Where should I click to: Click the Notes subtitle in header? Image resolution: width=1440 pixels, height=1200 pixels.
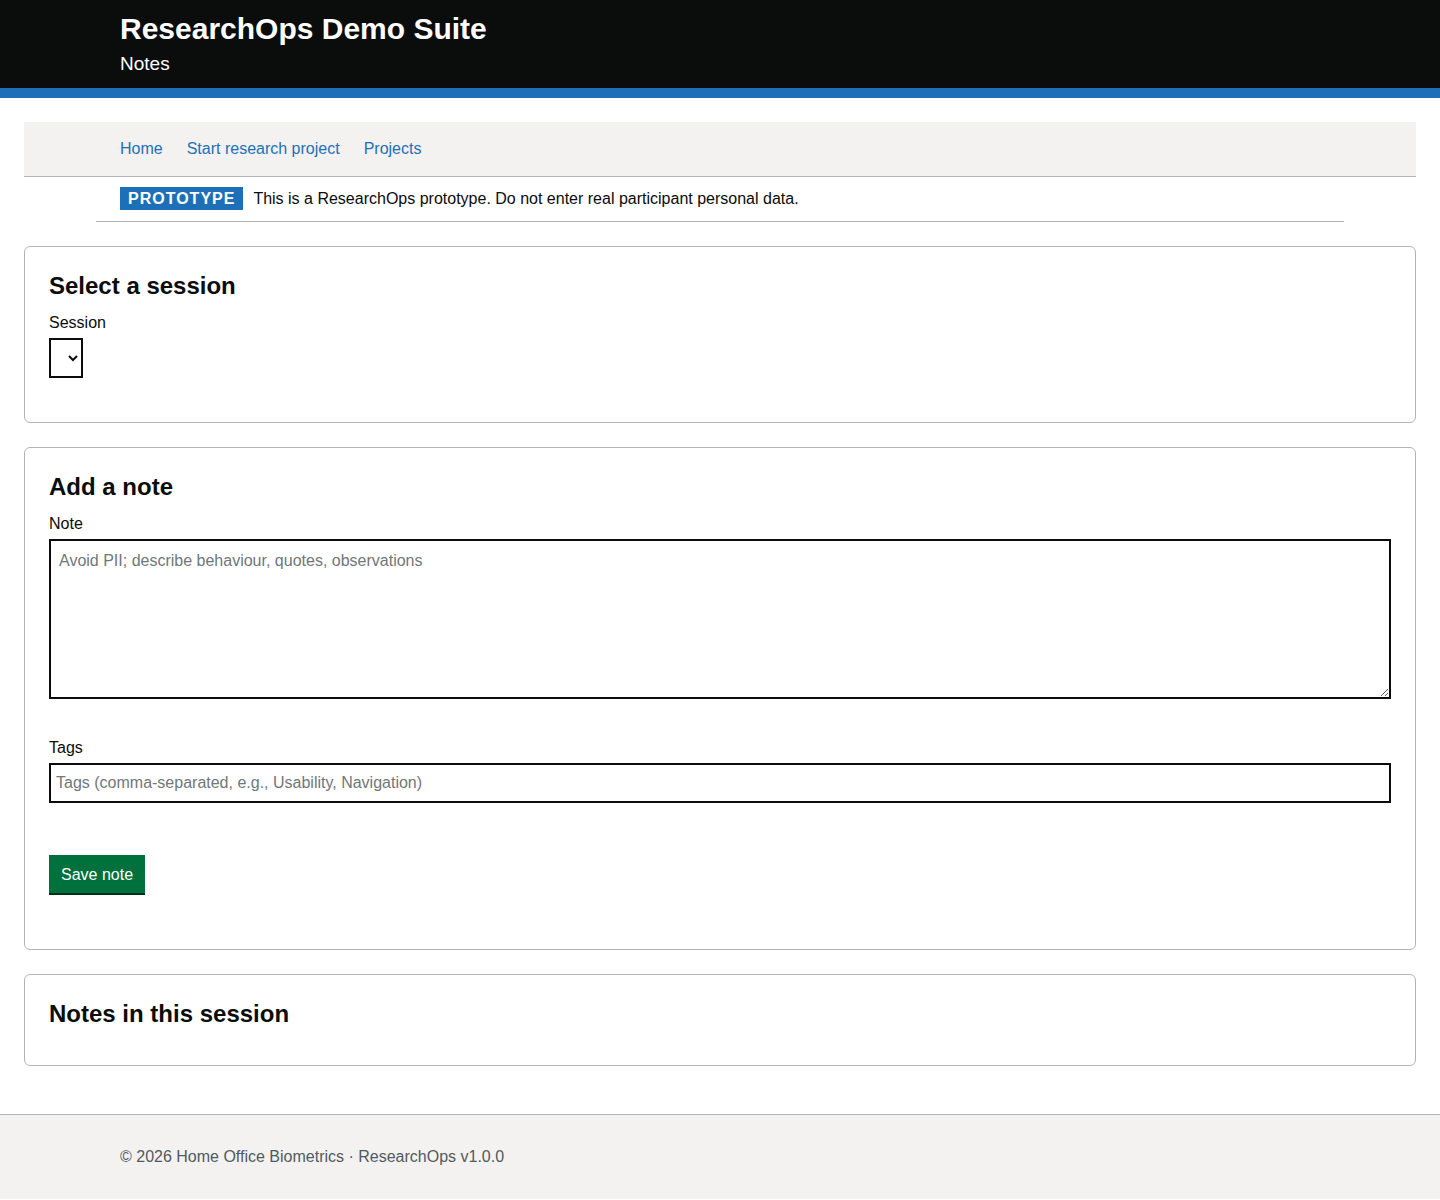click(x=145, y=64)
